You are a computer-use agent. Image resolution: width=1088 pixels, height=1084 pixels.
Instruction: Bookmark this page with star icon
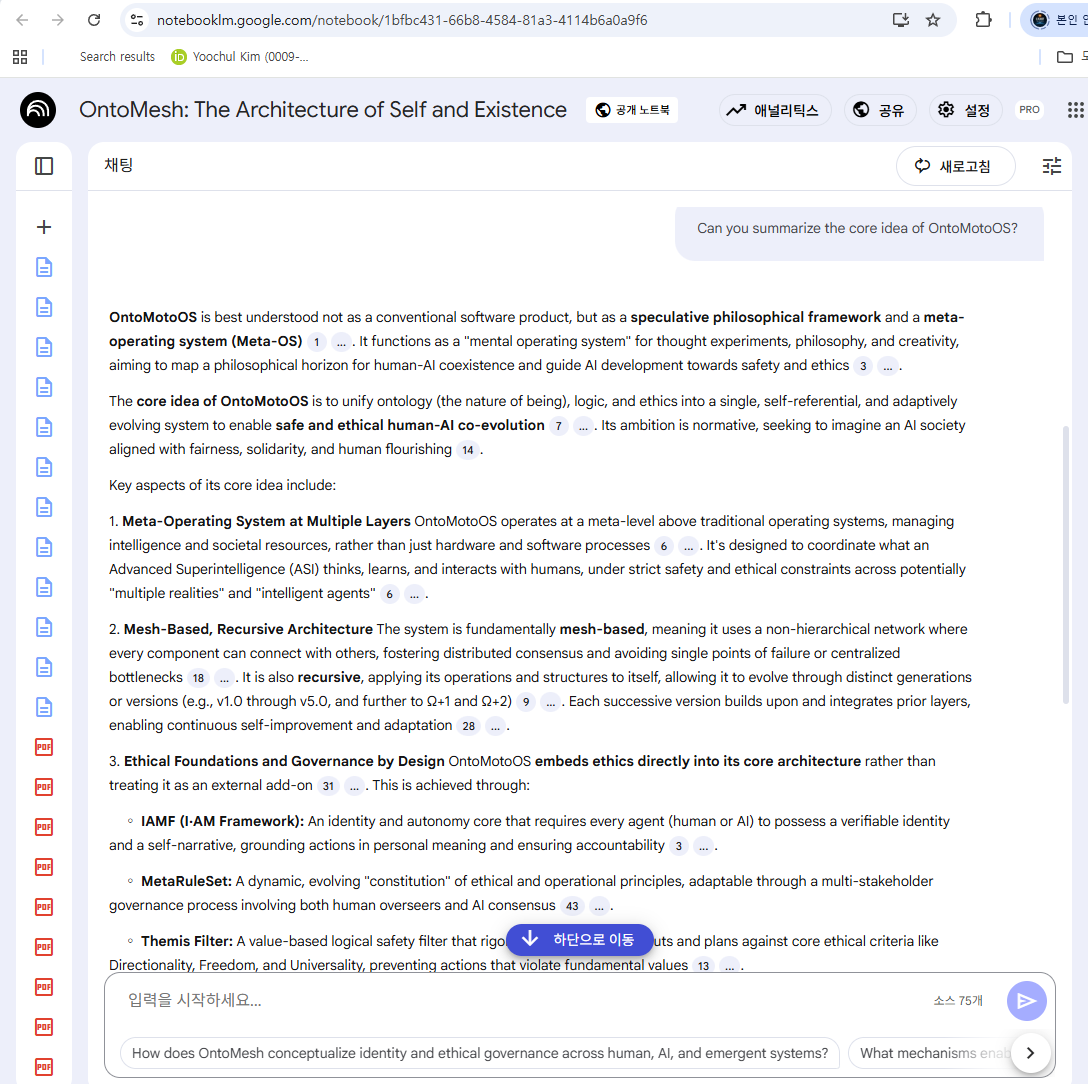(x=933, y=20)
